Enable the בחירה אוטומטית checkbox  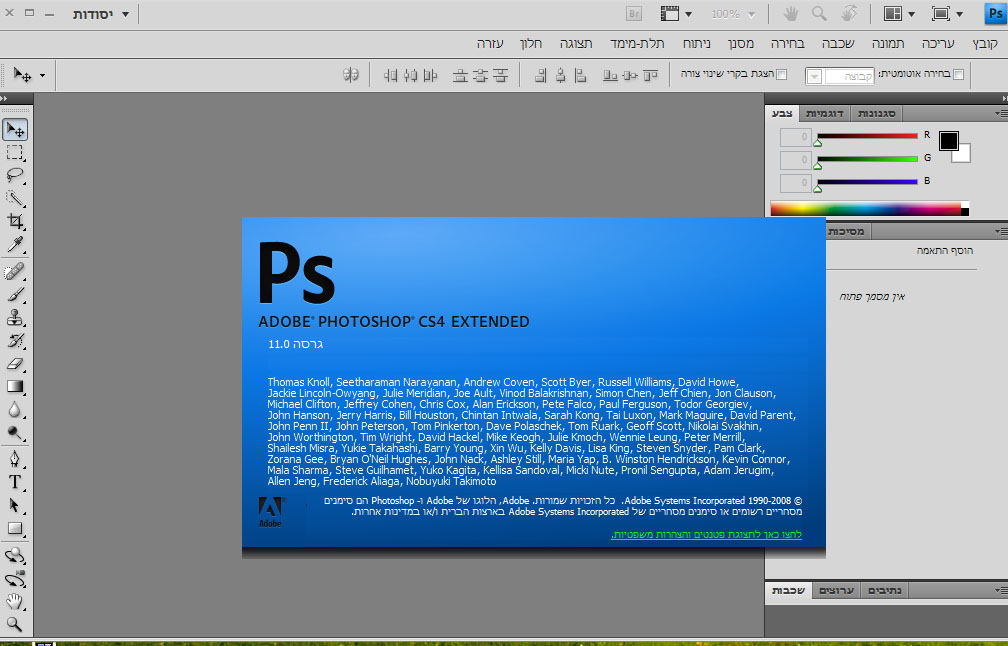coord(959,74)
